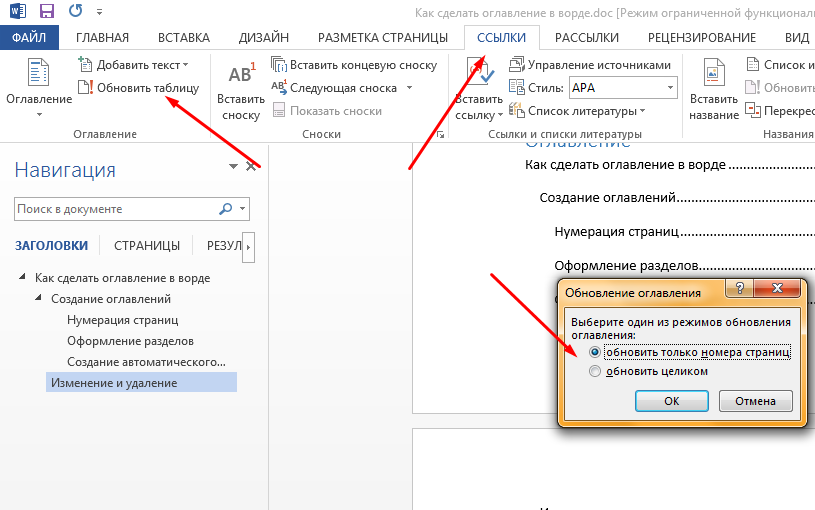Close the Обновление оглавления dialog
The width and height of the screenshot is (815, 510).
[x=777, y=289]
